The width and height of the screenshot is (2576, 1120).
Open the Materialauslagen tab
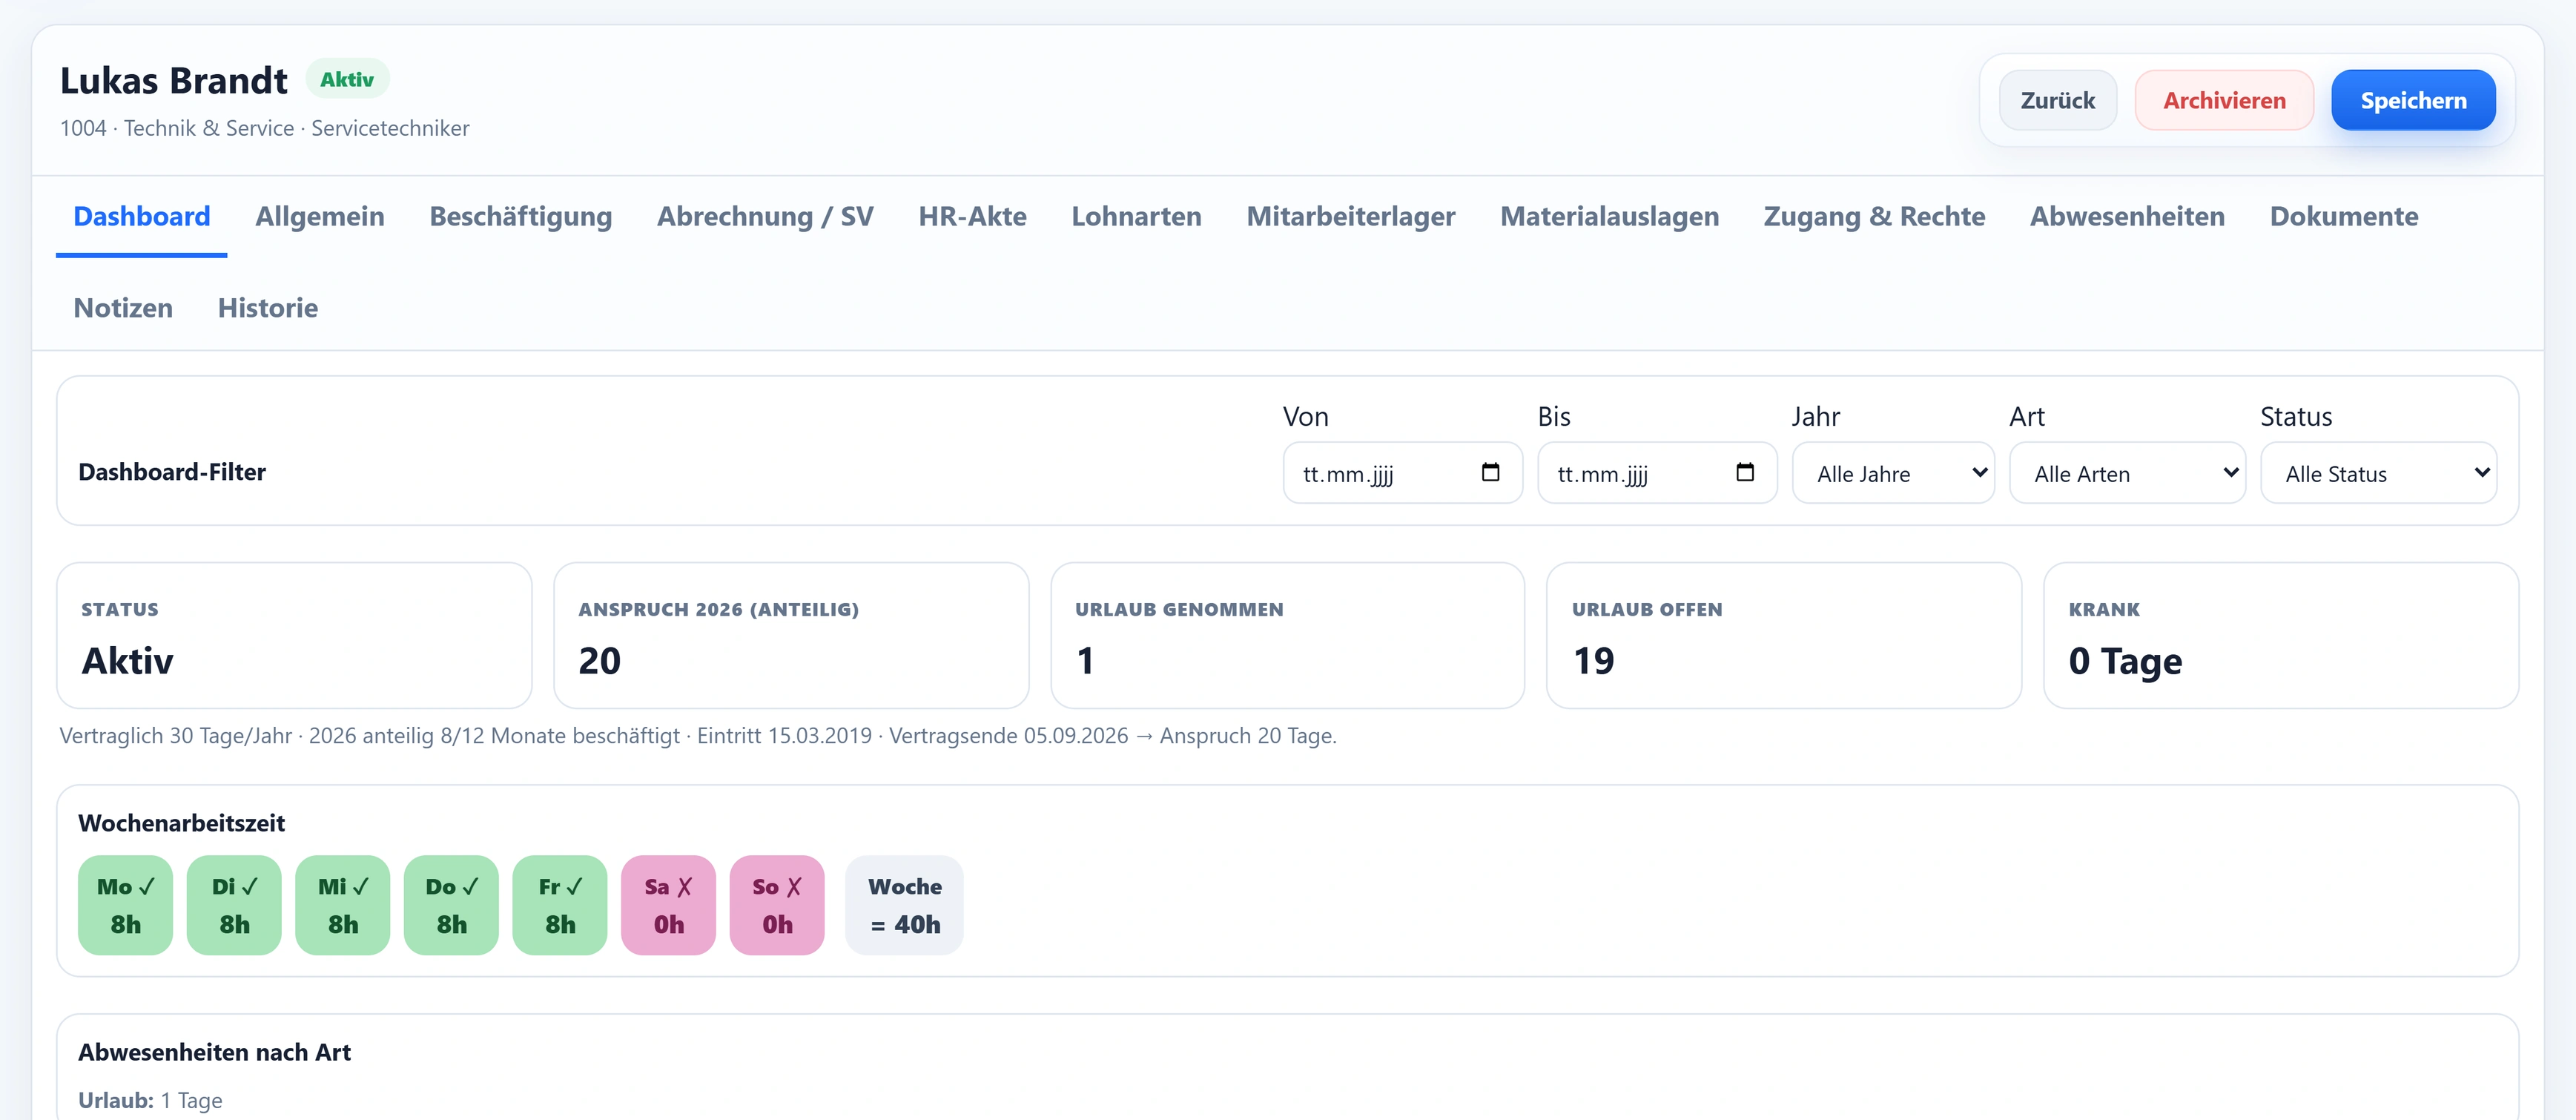[1610, 216]
